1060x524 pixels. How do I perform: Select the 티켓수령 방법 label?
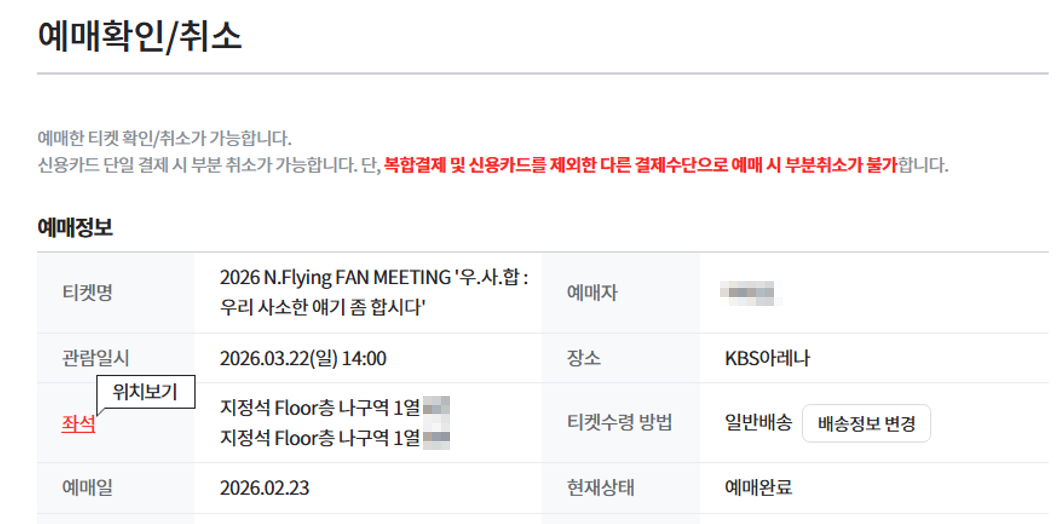pos(619,423)
